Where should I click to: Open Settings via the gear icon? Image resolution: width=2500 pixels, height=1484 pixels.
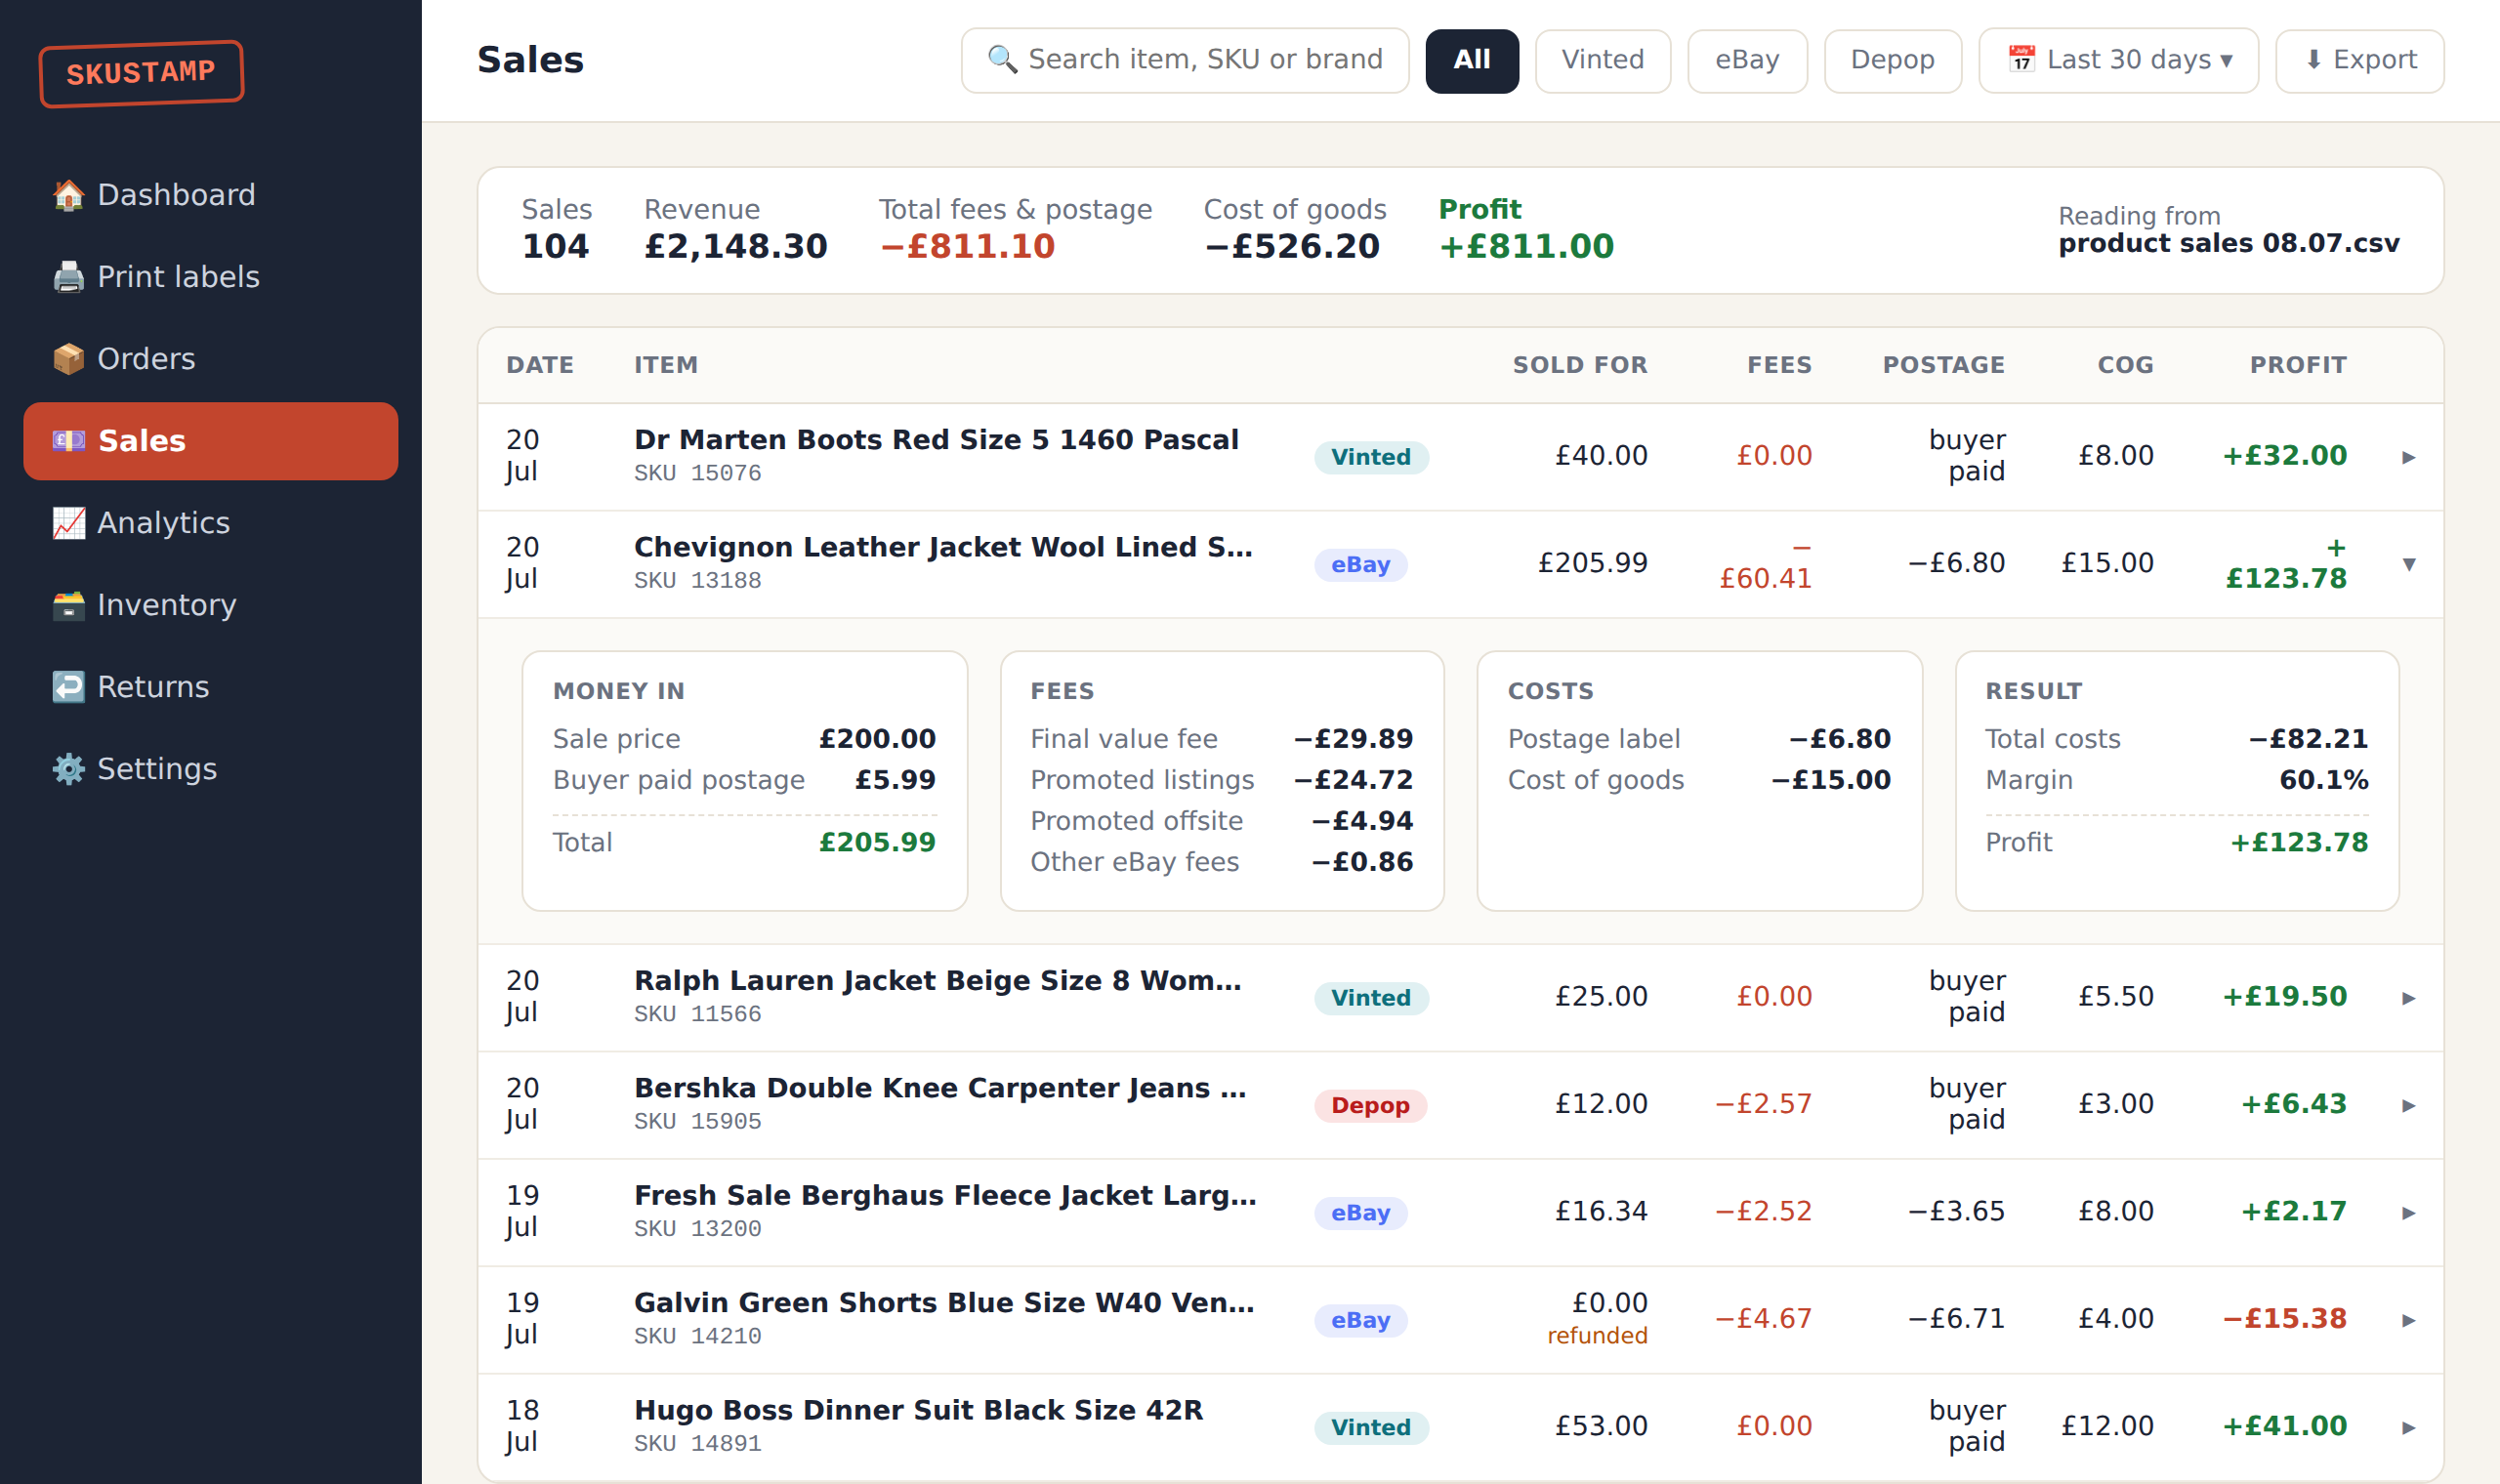tap(68, 769)
